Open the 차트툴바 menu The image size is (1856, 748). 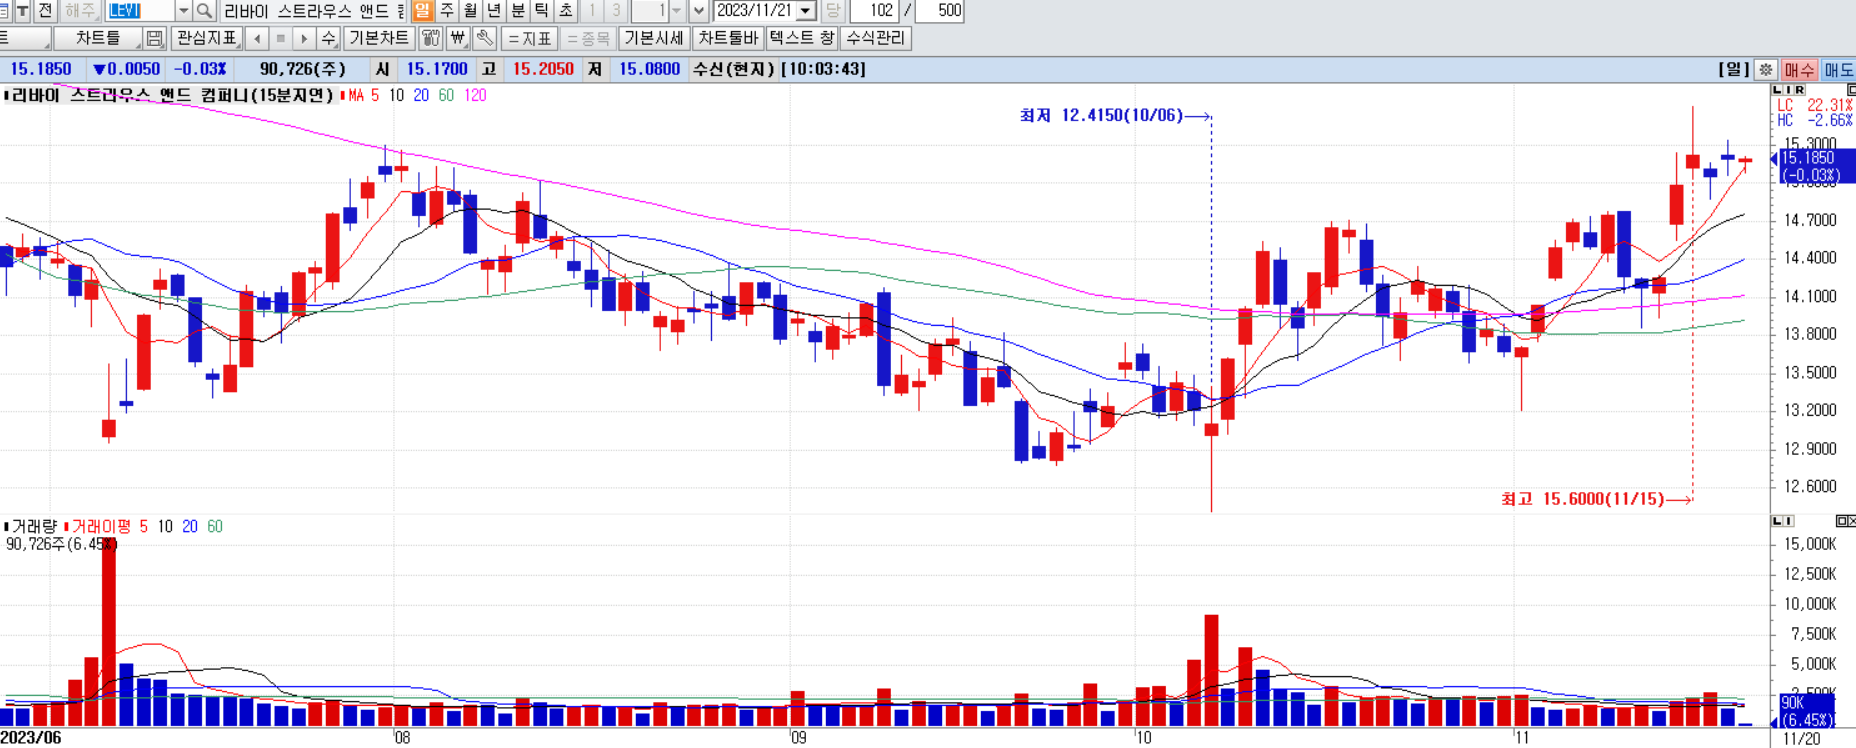coord(729,38)
